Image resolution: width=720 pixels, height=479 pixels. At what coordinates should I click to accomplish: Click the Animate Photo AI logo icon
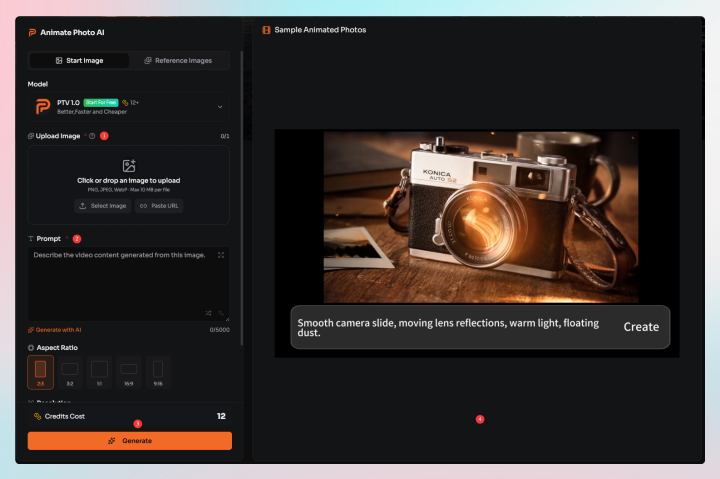pos(32,33)
